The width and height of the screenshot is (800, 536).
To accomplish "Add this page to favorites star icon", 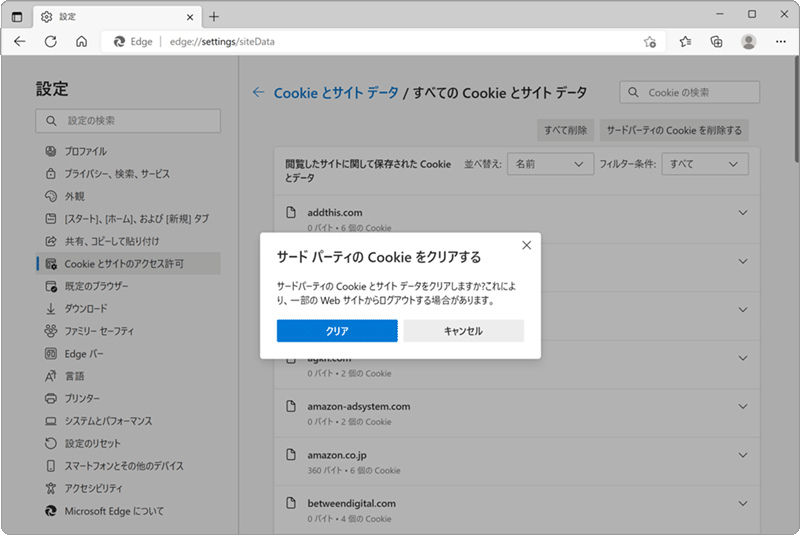I will [649, 42].
